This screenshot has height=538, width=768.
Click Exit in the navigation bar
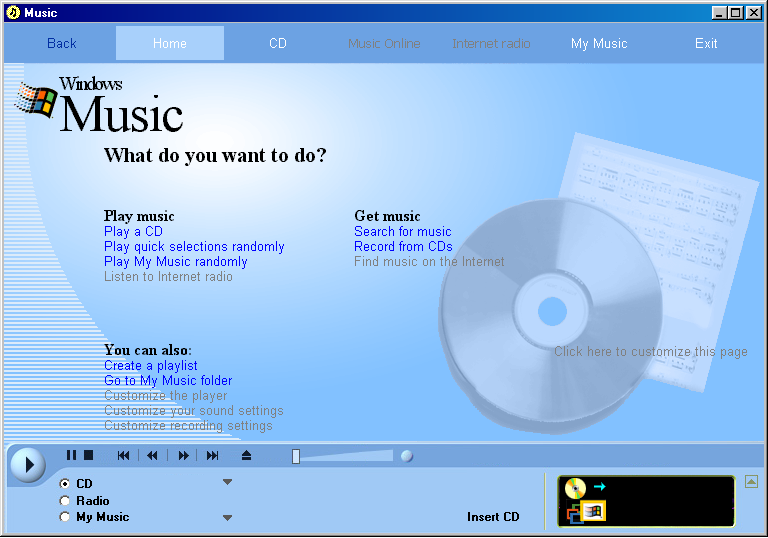pos(706,44)
